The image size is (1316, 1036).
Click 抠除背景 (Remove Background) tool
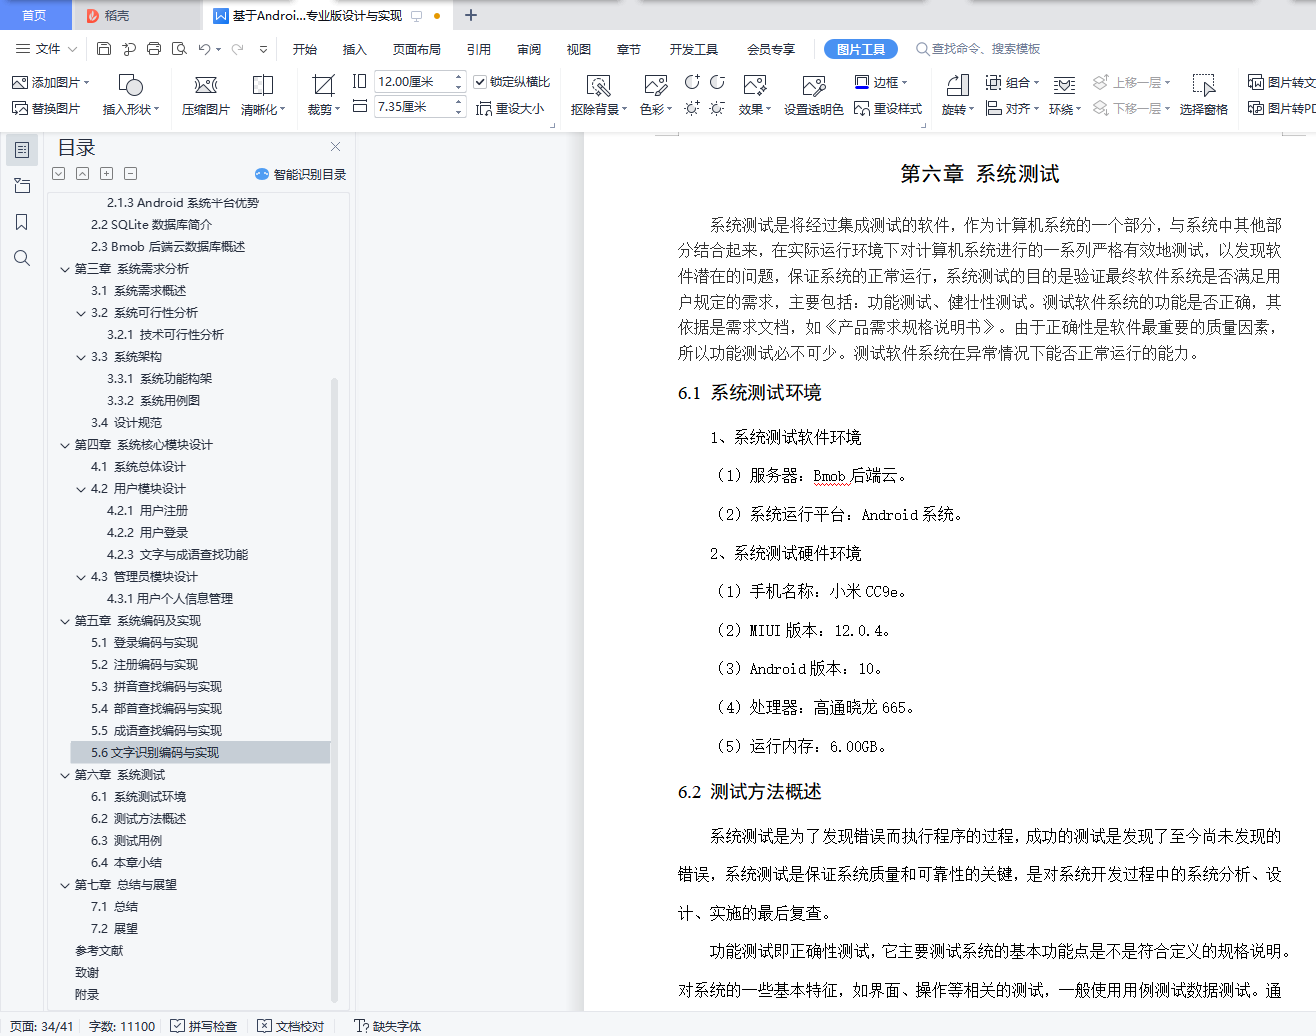click(599, 95)
